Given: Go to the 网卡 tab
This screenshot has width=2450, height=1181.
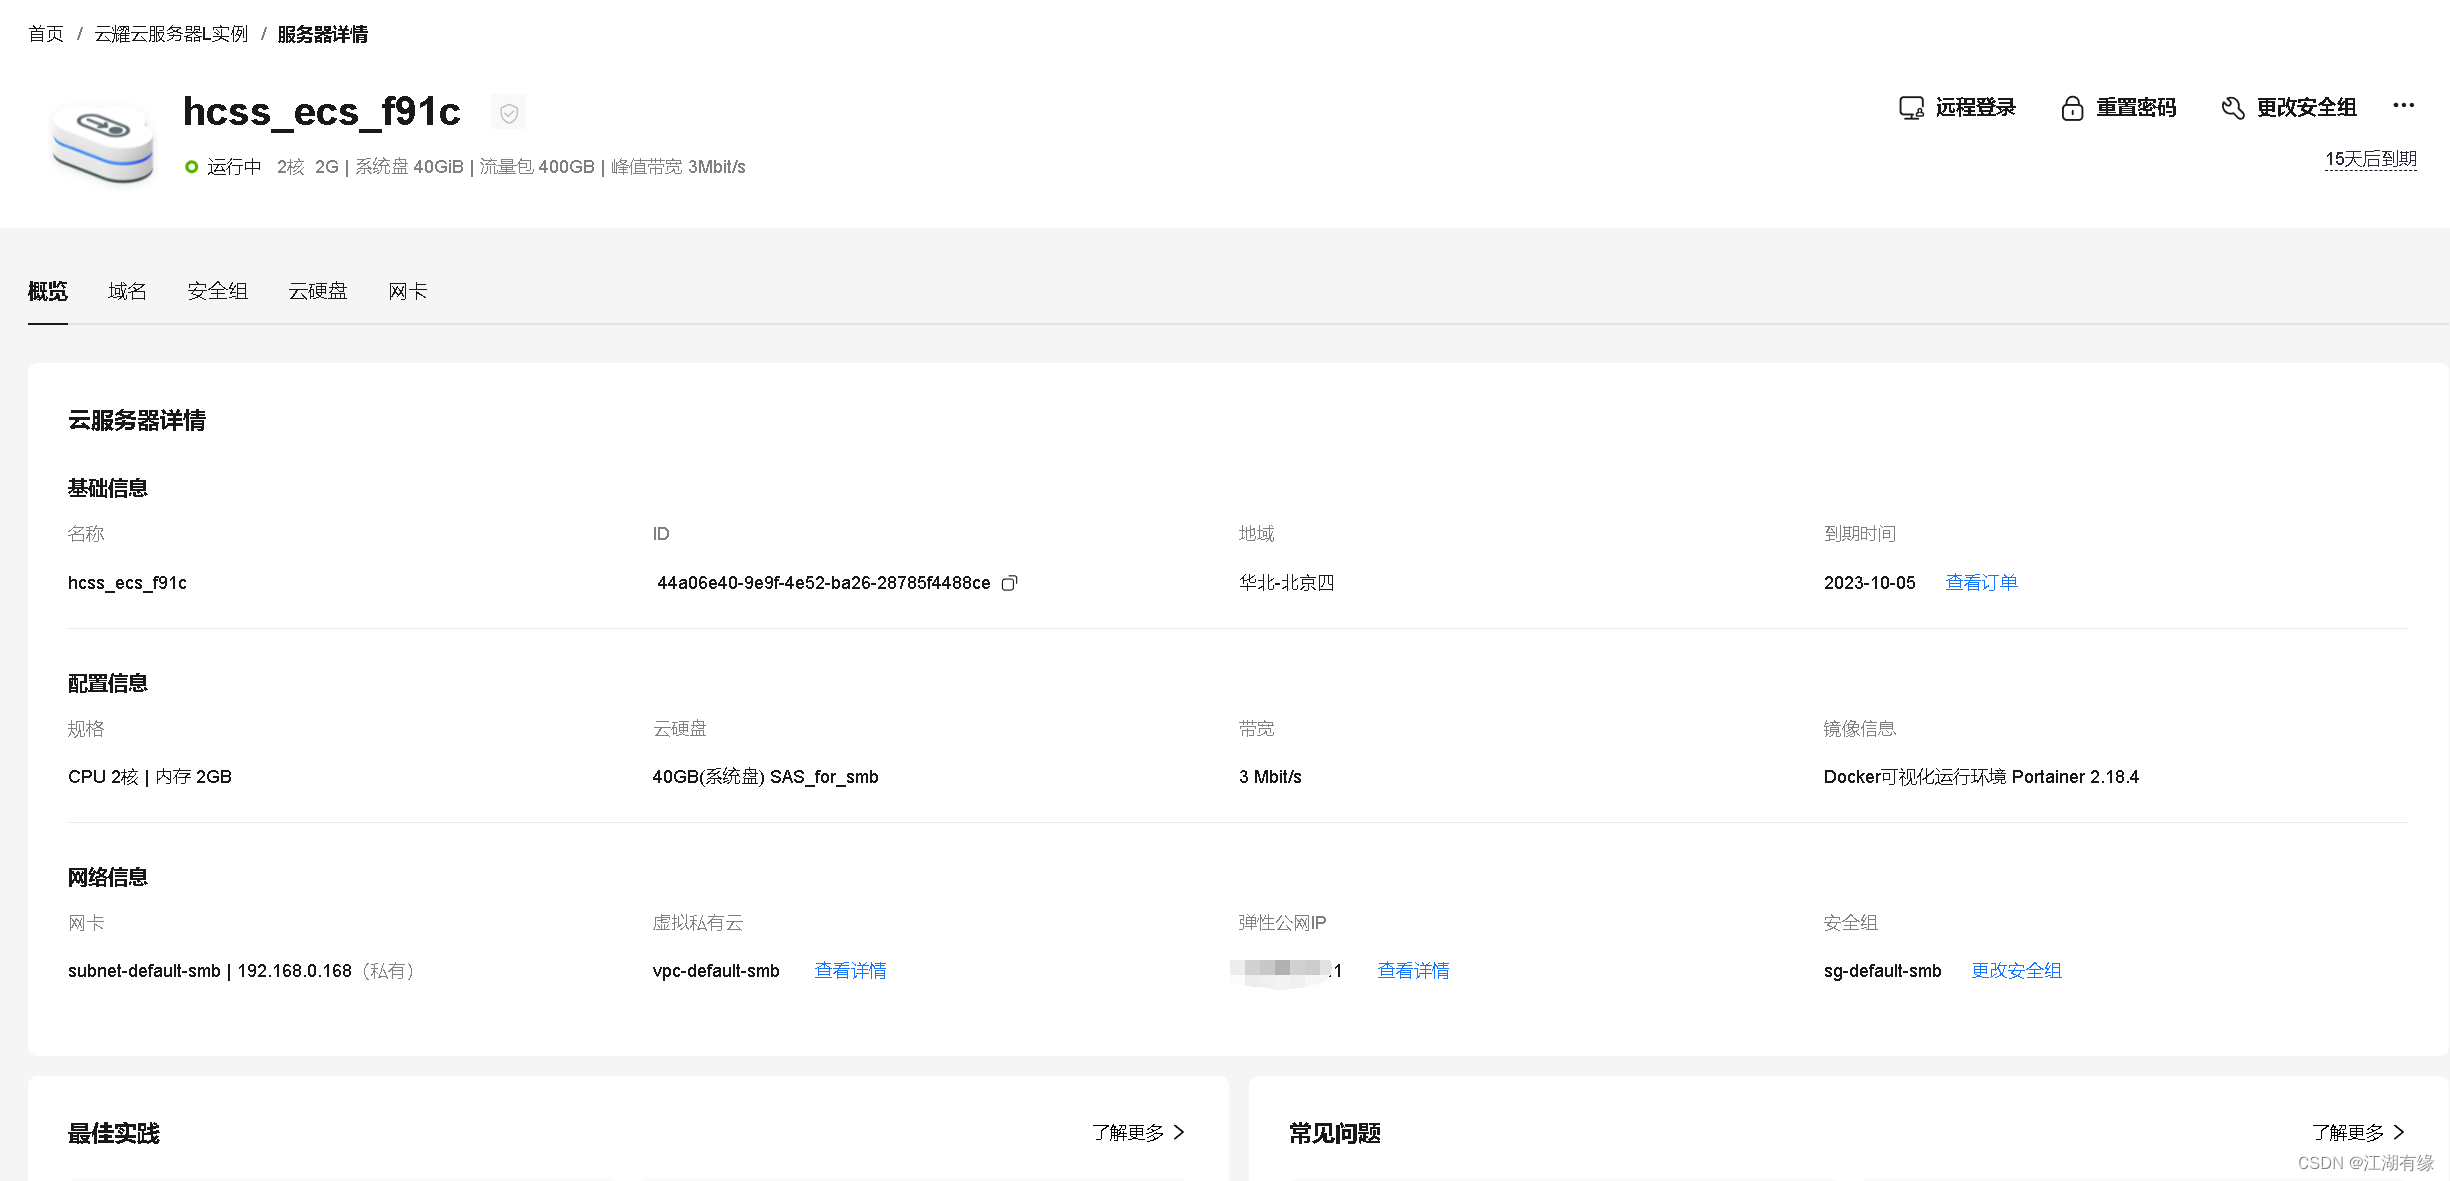Looking at the screenshot, I should [x=407, y=291].
